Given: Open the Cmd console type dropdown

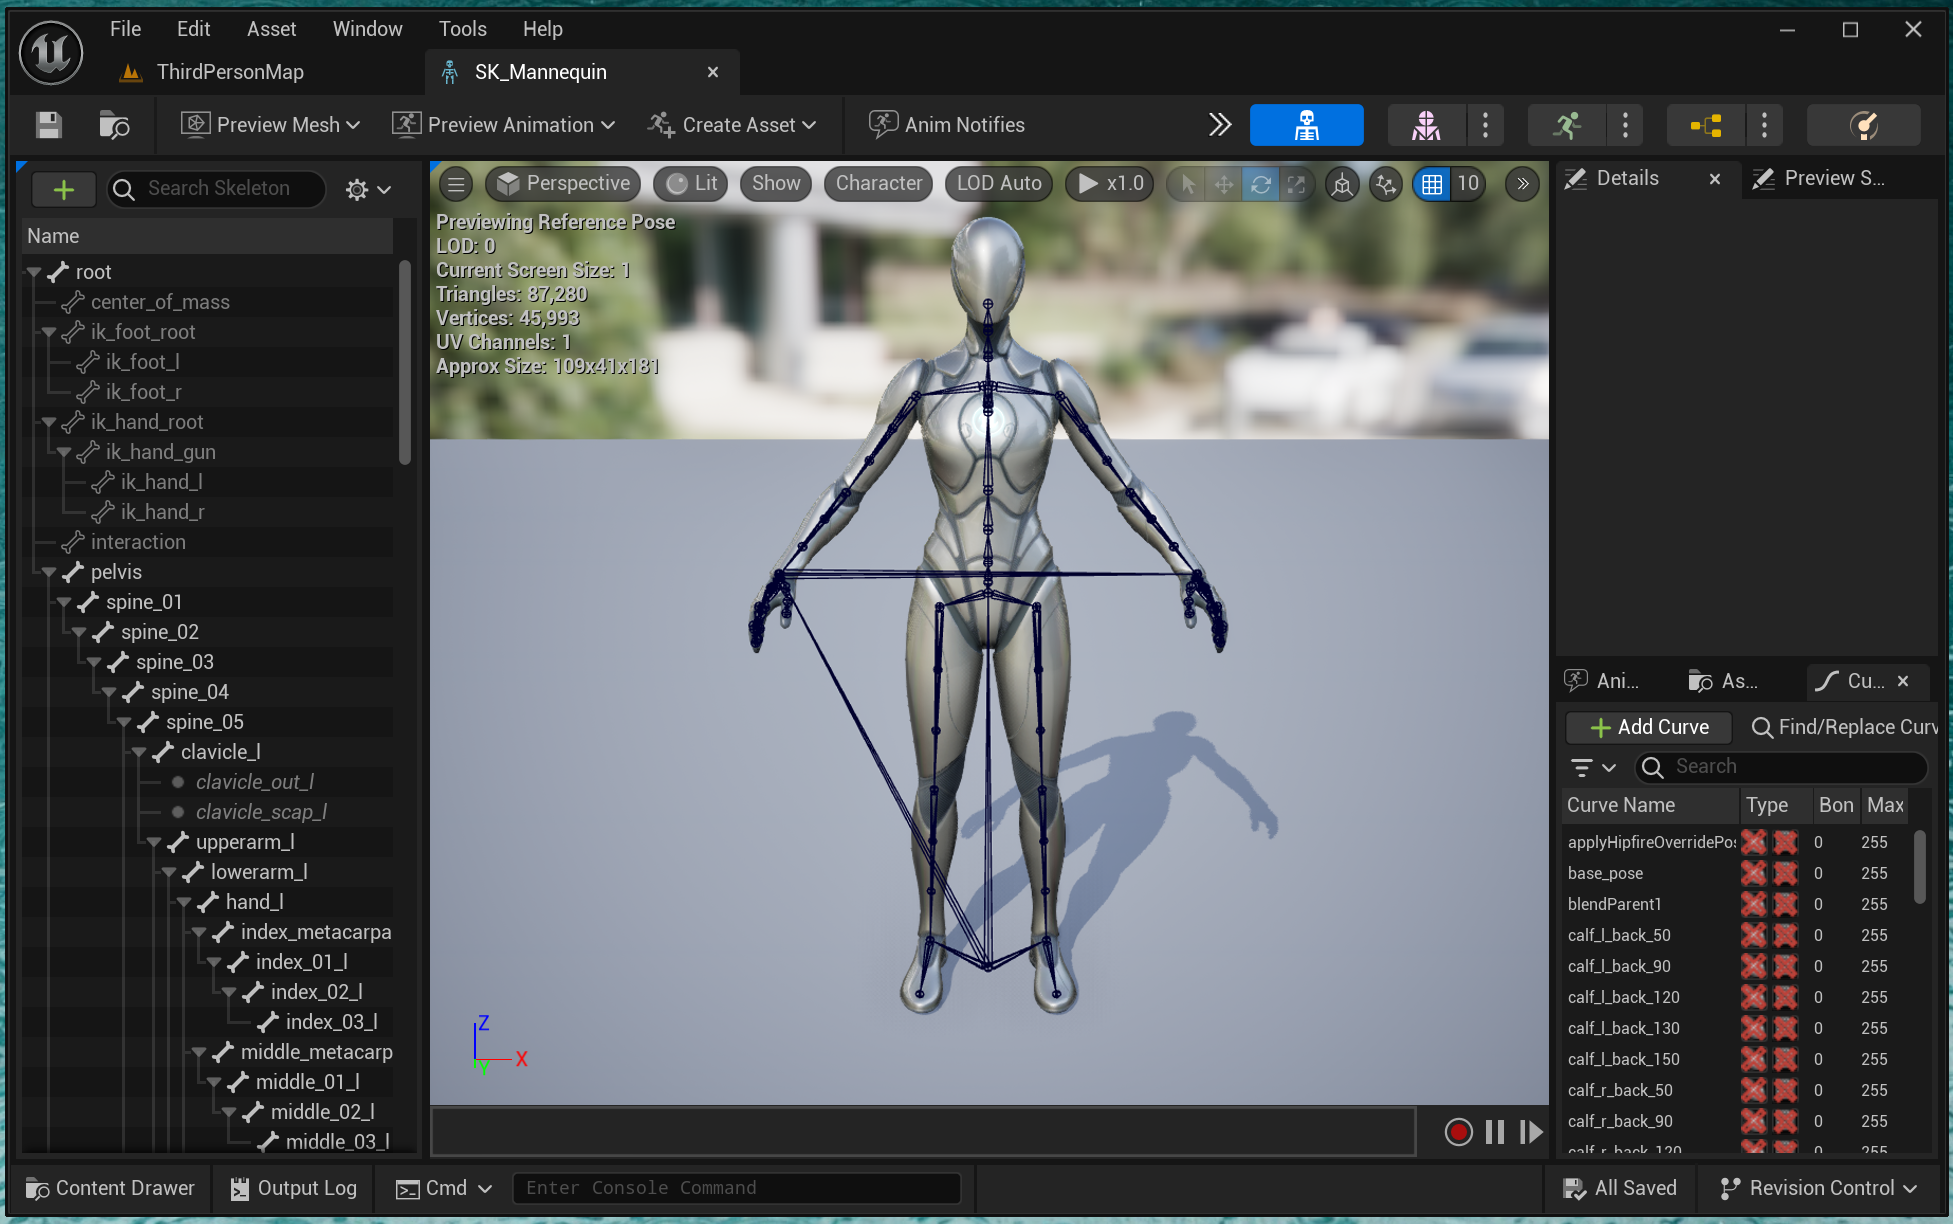Looking at the screenshot, I should (x=445, y=1188).
